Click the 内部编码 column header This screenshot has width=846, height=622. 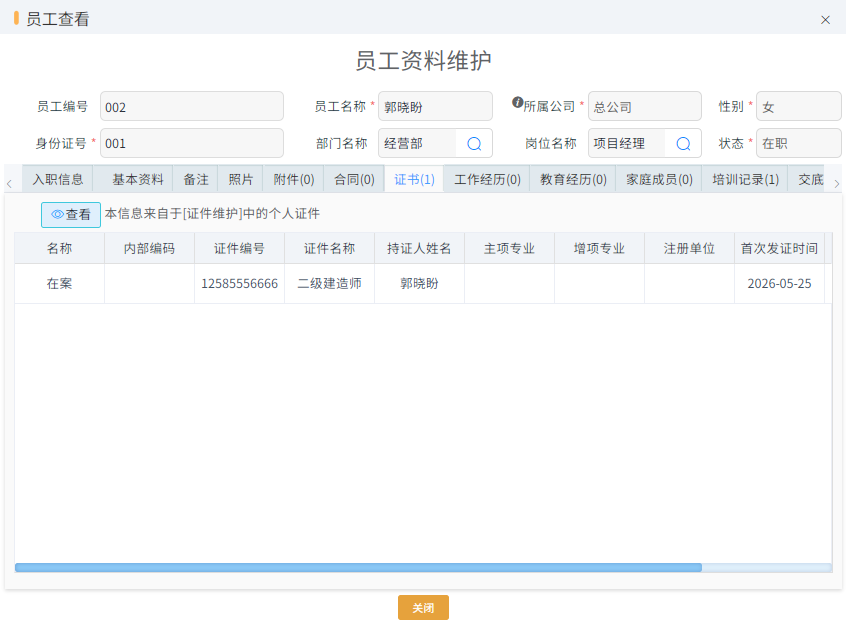click(x=149, y=248)
